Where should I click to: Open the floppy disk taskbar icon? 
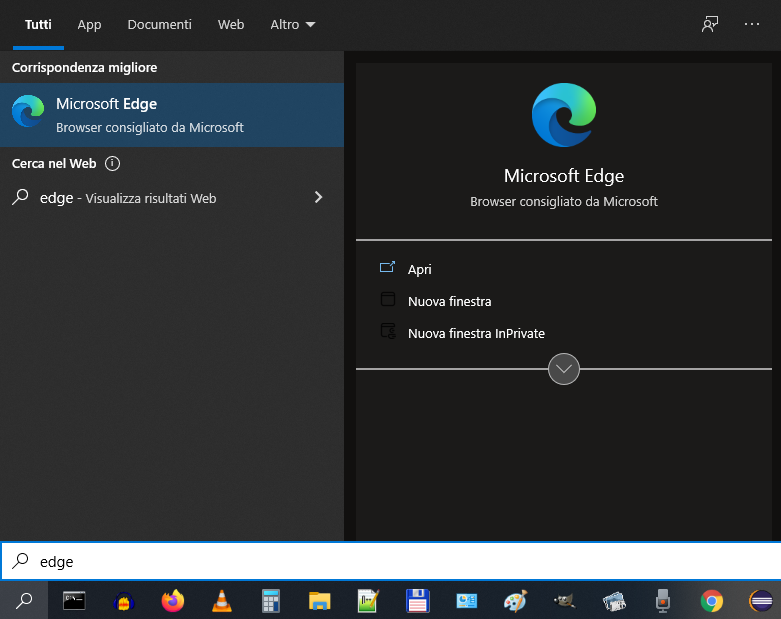(417, 601)
